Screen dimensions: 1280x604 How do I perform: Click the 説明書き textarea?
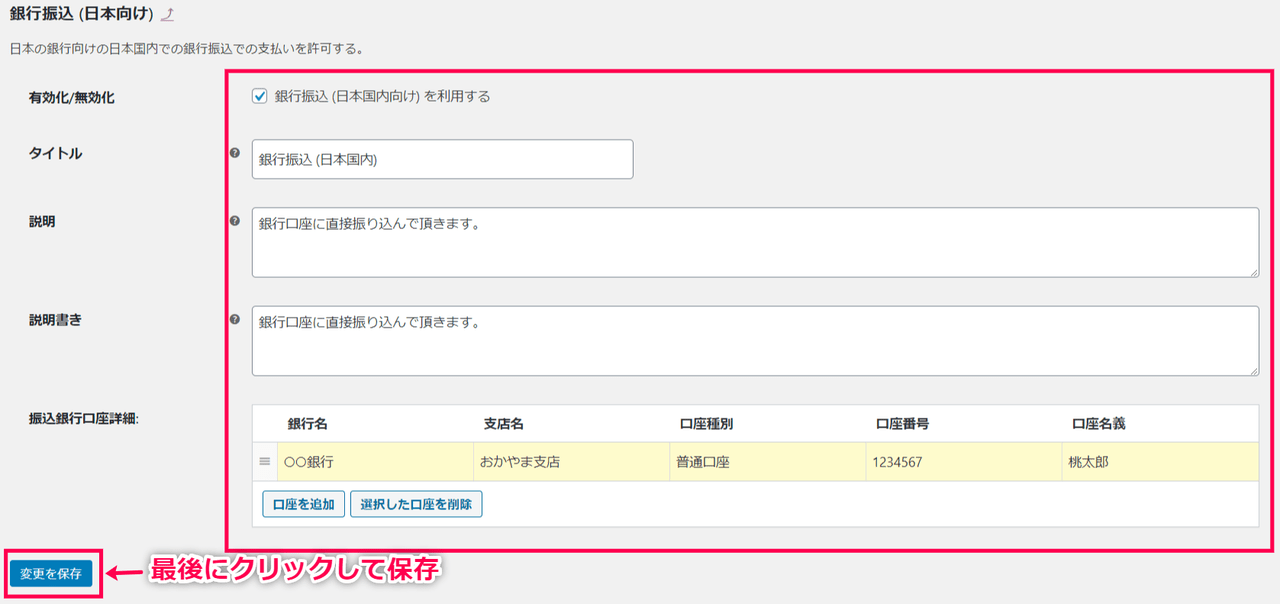point(755,340)
